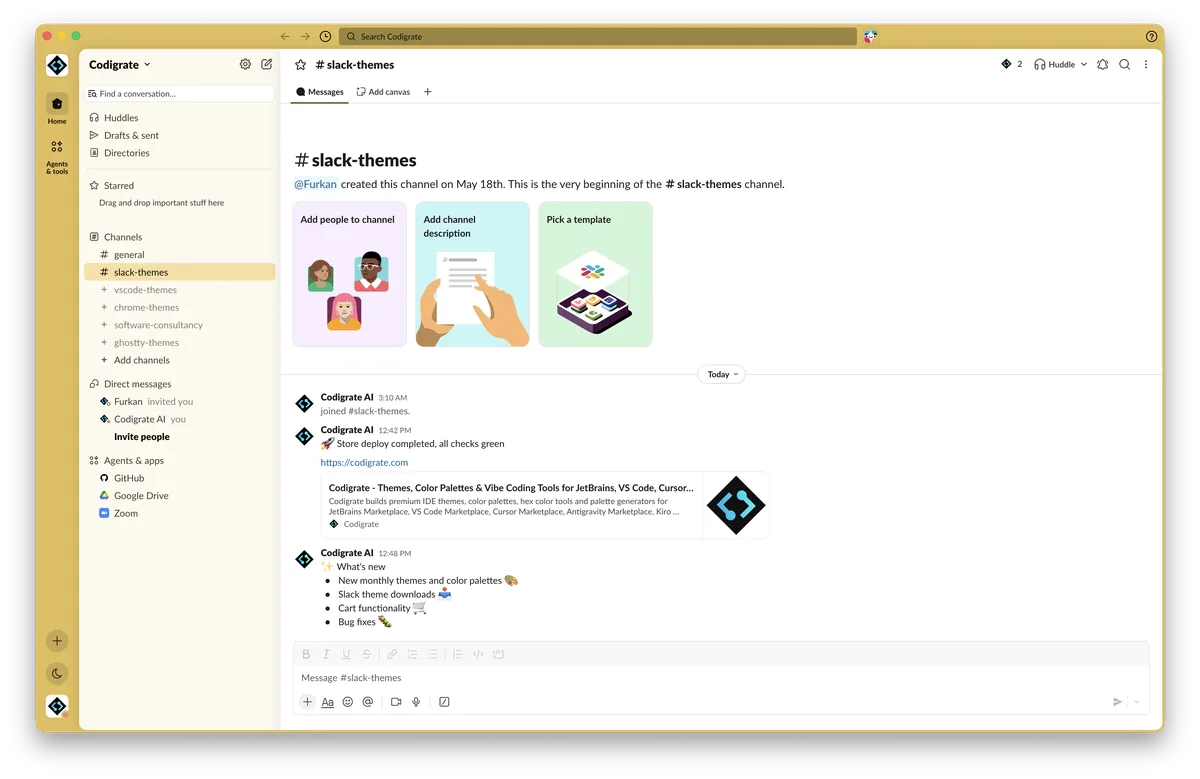The width and height of the screenshot is (1200, 779).
Task: Open Agents & tools in sidebar rail
Action: [x=57, y=157]
